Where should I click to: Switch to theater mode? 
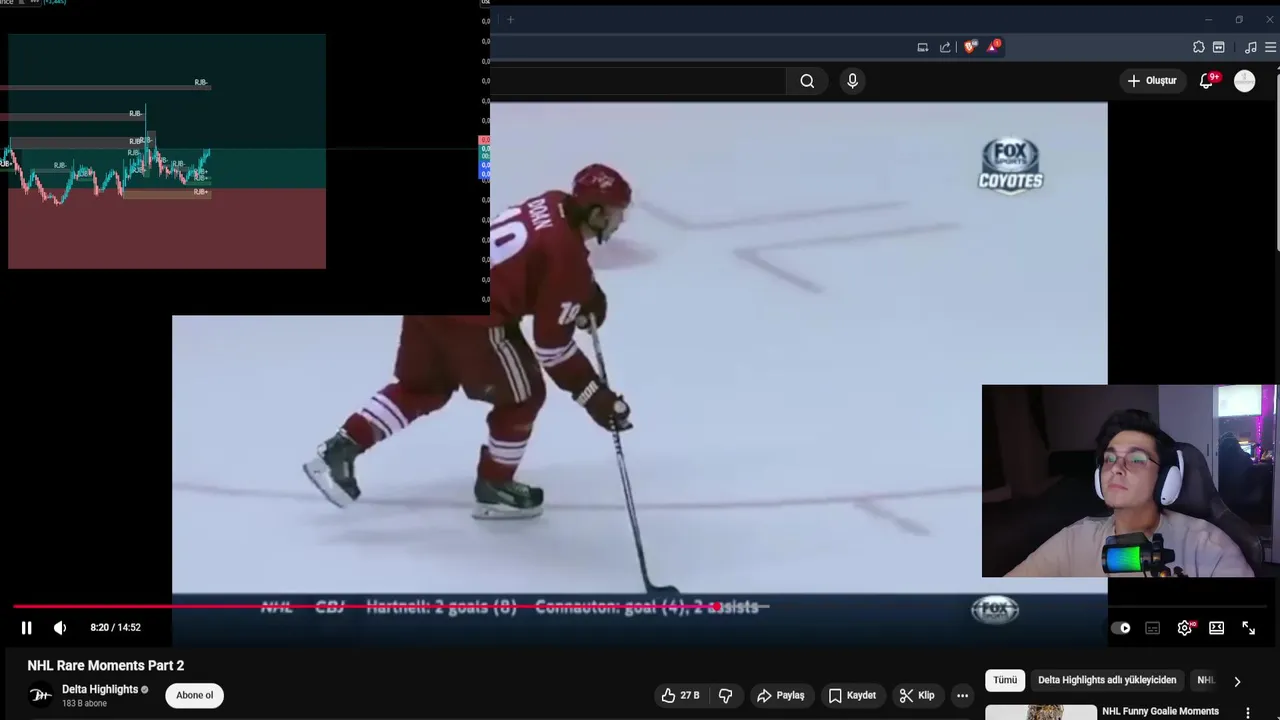tap(1217, 628)
